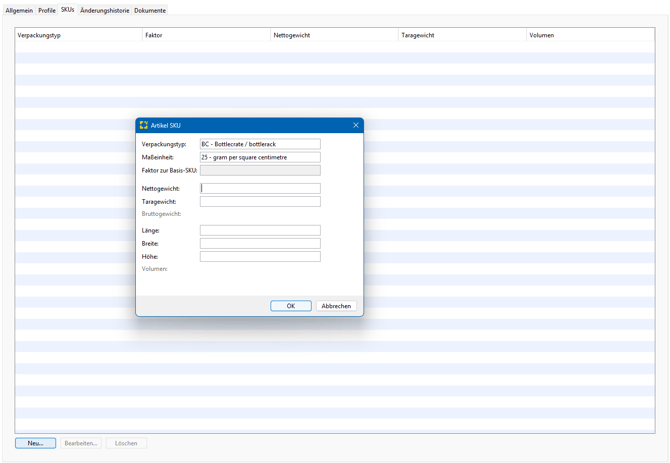This screenshot has width=670, height=463.
Task: Click the Volumen label in dialog
Action: (x=154, y=269)
